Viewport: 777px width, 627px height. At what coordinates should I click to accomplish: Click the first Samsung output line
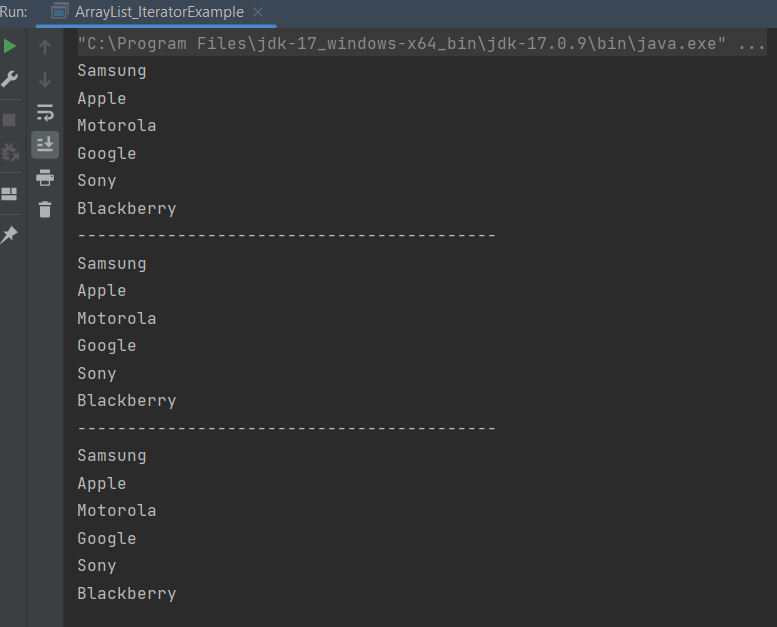pos(112,71)
